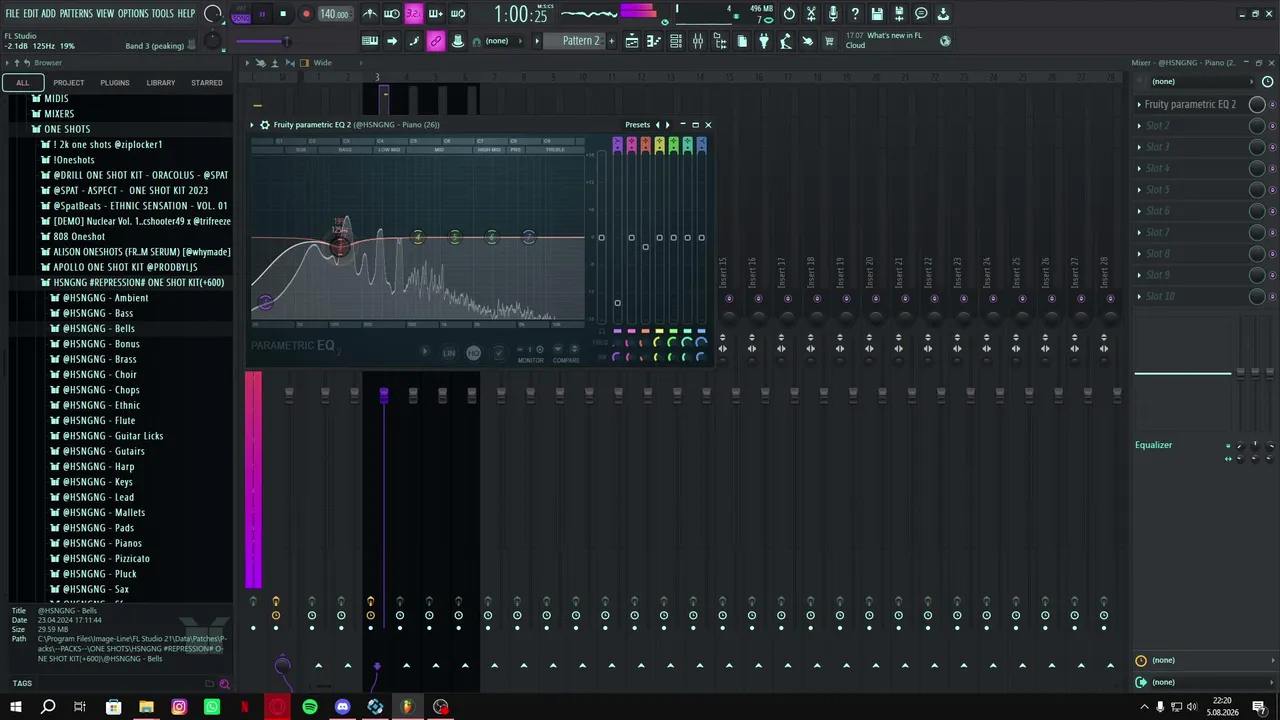
Task: Open the mixer input (none) dropdown at top
Action: [x=1200, y=82]
